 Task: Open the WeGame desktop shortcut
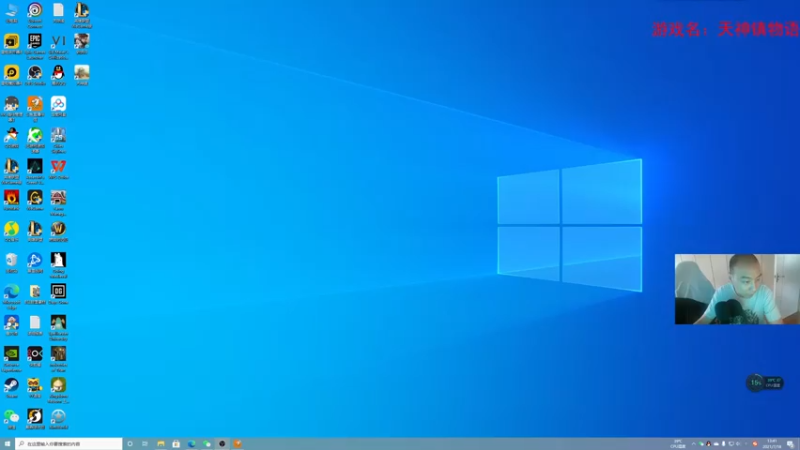tap(35, 200)
